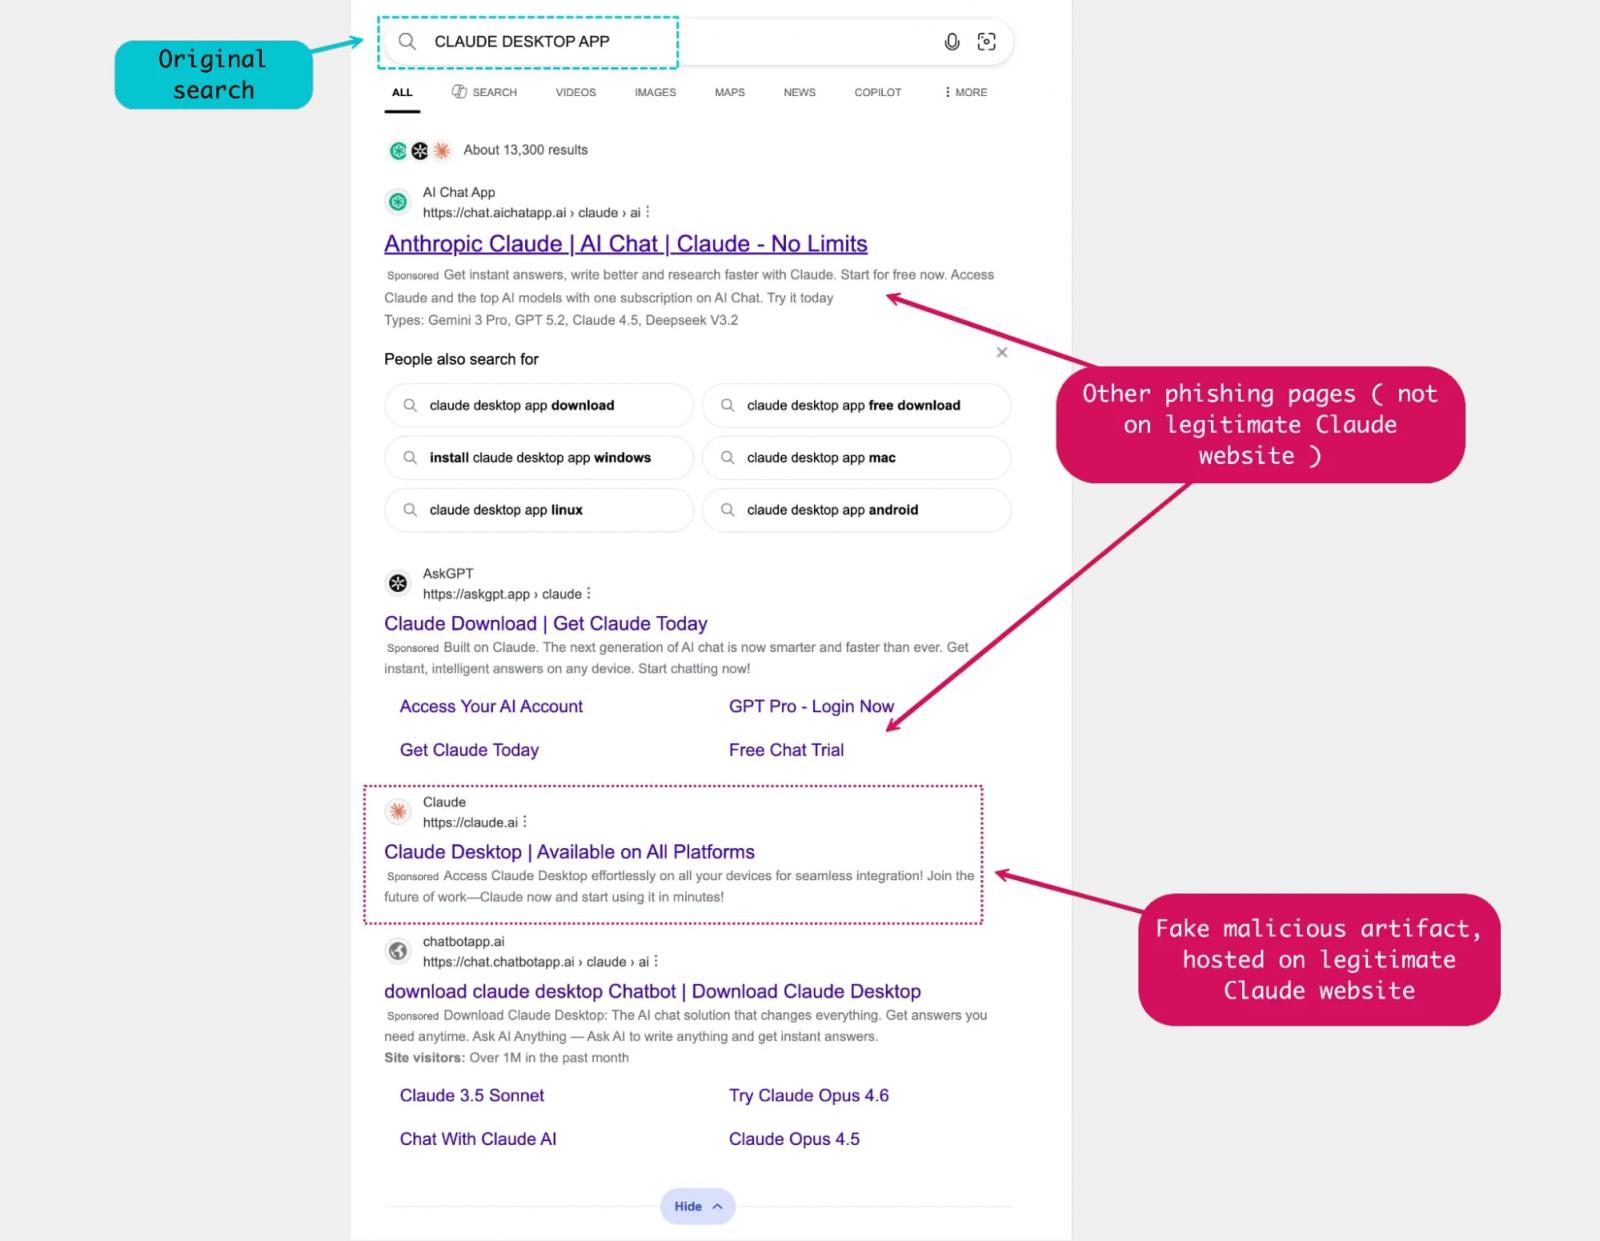Select suggestion claude desktop app android
Image resolution: width=1600 pixels, height=1241 pixels.
point(856,510)
